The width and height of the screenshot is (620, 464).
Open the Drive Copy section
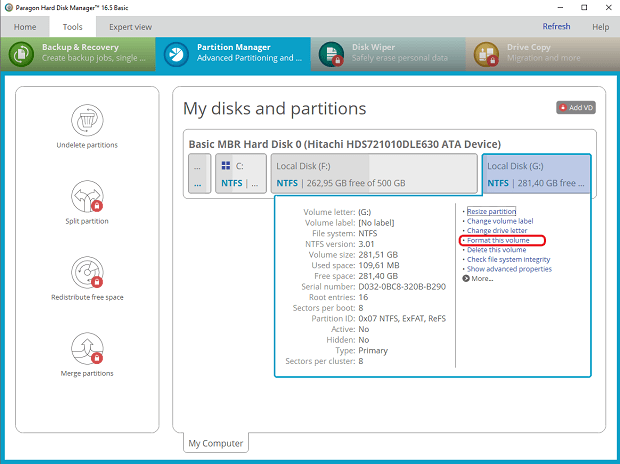tap(542, 54)
